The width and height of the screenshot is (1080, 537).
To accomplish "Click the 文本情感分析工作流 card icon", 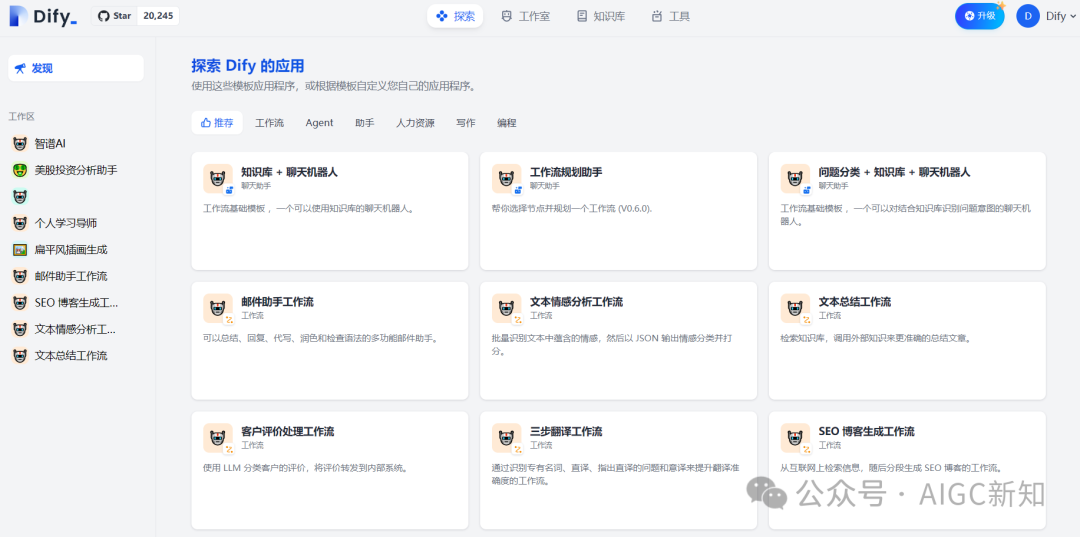I will [x=506, y=308].
